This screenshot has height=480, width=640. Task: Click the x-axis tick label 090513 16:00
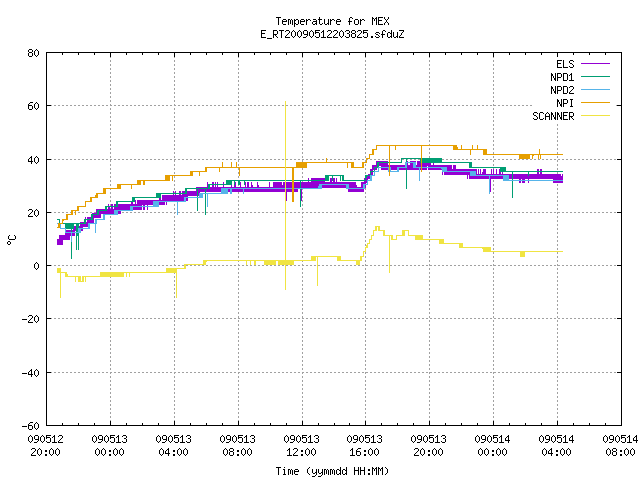point(365,446)
